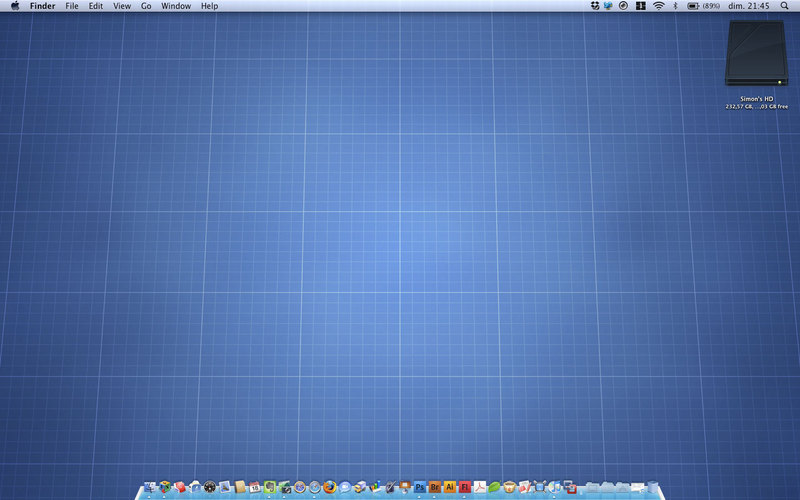This screenshot has height=500, width=800.
Task: Launch Adobe Photoshop from dock
Action: tap(420, 487)
